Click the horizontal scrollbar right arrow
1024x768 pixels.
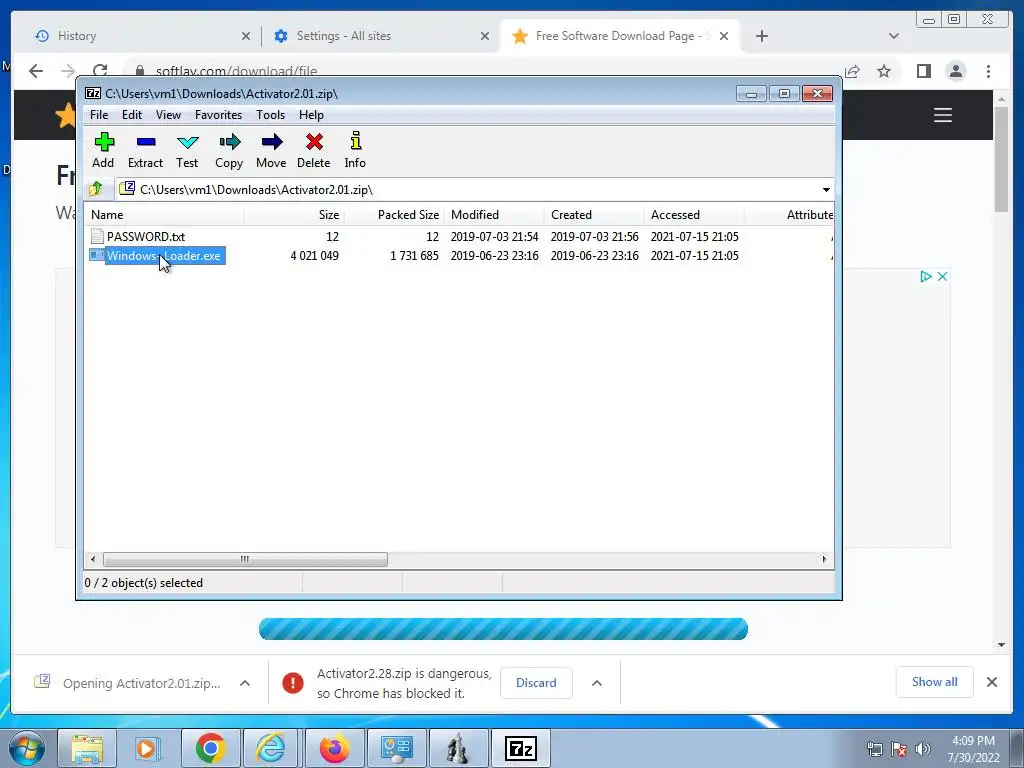point(824,559)
